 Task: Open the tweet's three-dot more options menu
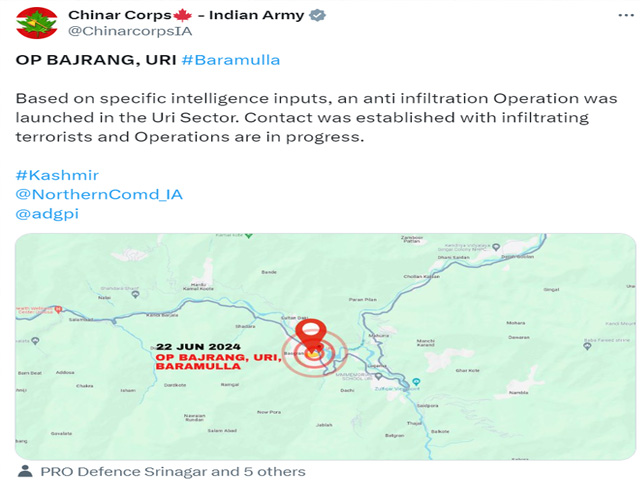tap(626, 16)
